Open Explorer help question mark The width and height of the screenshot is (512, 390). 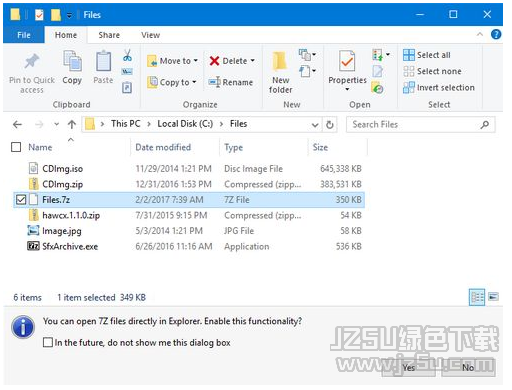tap(496, 34)
